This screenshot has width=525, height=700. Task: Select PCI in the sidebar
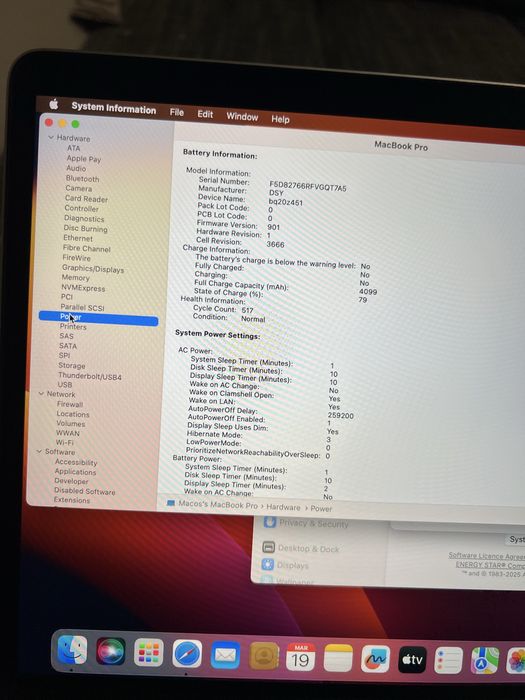(67, 297)
